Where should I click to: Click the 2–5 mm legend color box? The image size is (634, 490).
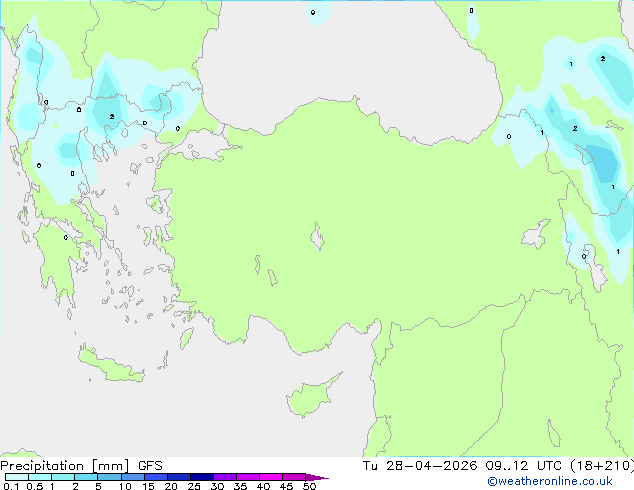tap(86, 477)
